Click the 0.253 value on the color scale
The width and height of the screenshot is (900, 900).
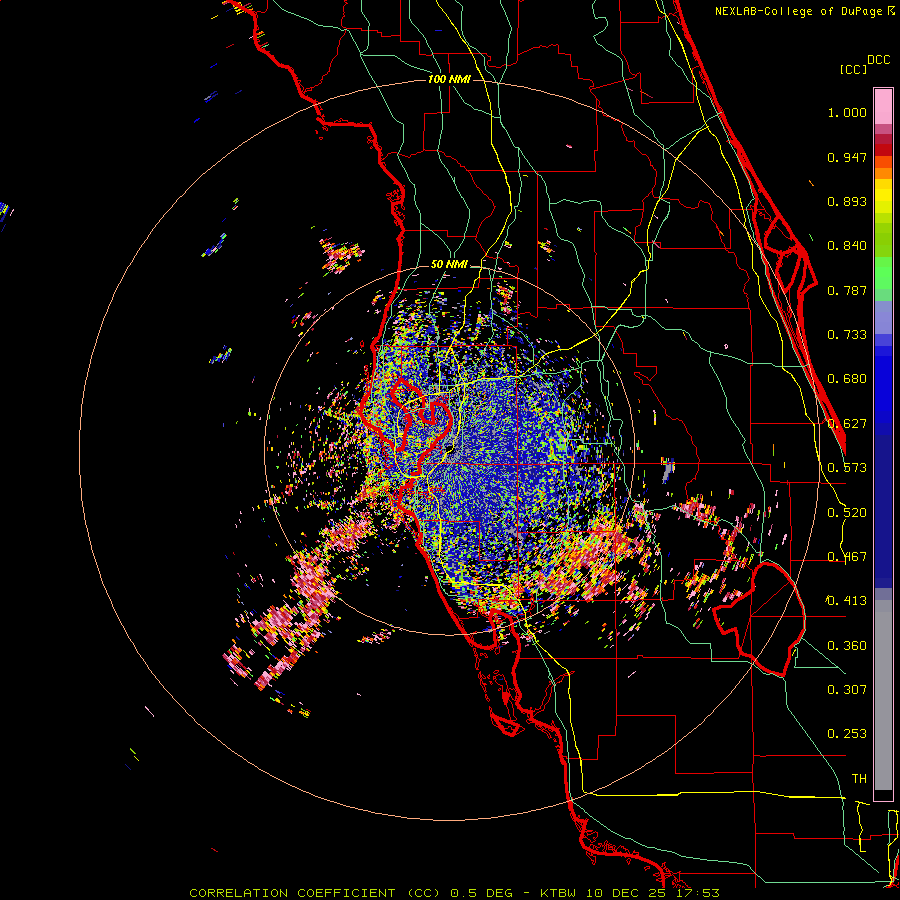847,734
